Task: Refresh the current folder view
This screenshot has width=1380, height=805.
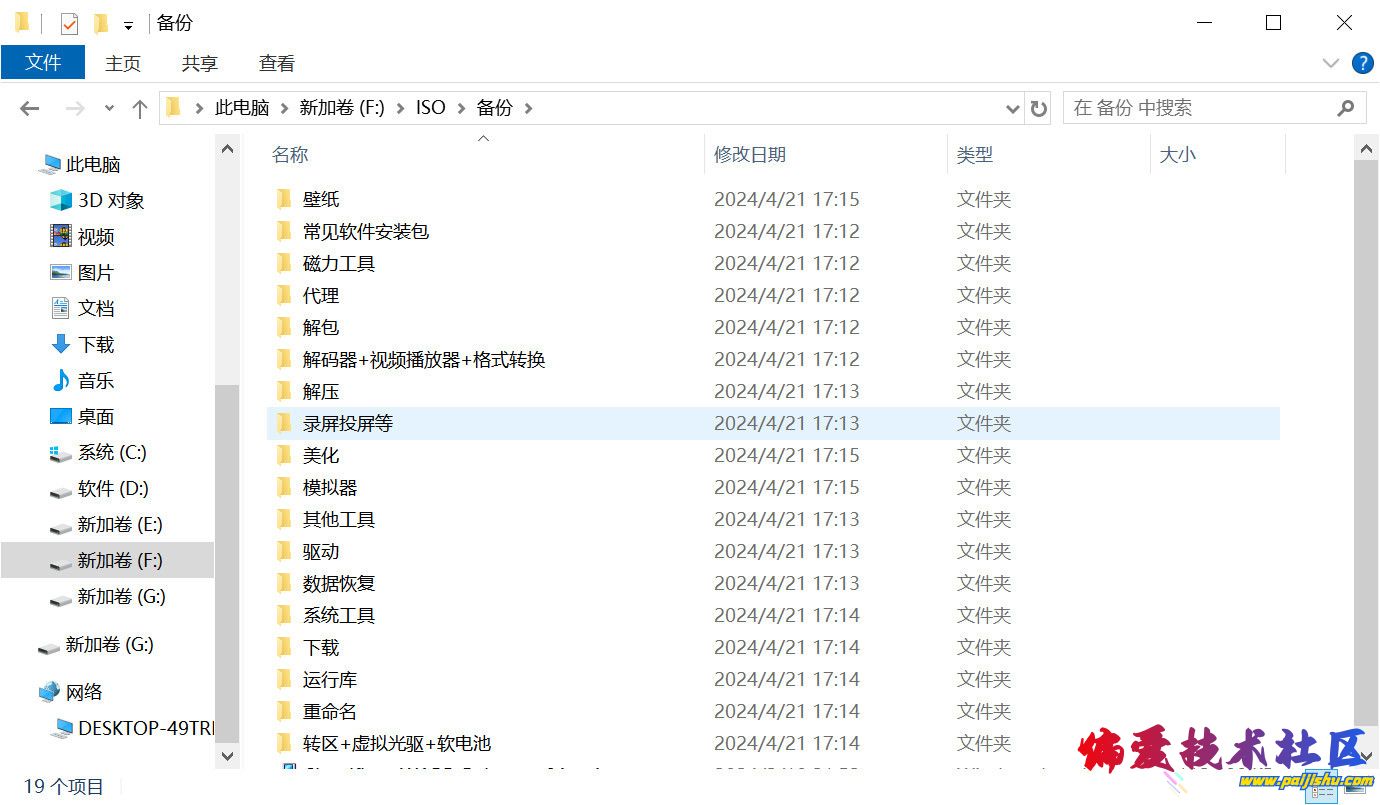Action: (1039, 108)
